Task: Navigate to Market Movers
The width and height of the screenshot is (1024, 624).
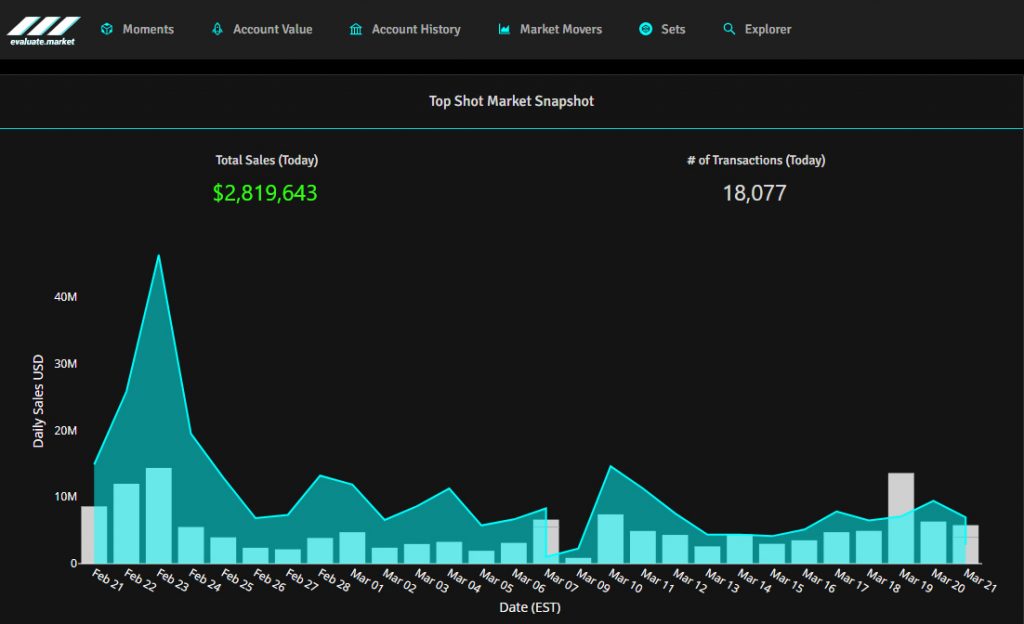Action: click(561, 30)
